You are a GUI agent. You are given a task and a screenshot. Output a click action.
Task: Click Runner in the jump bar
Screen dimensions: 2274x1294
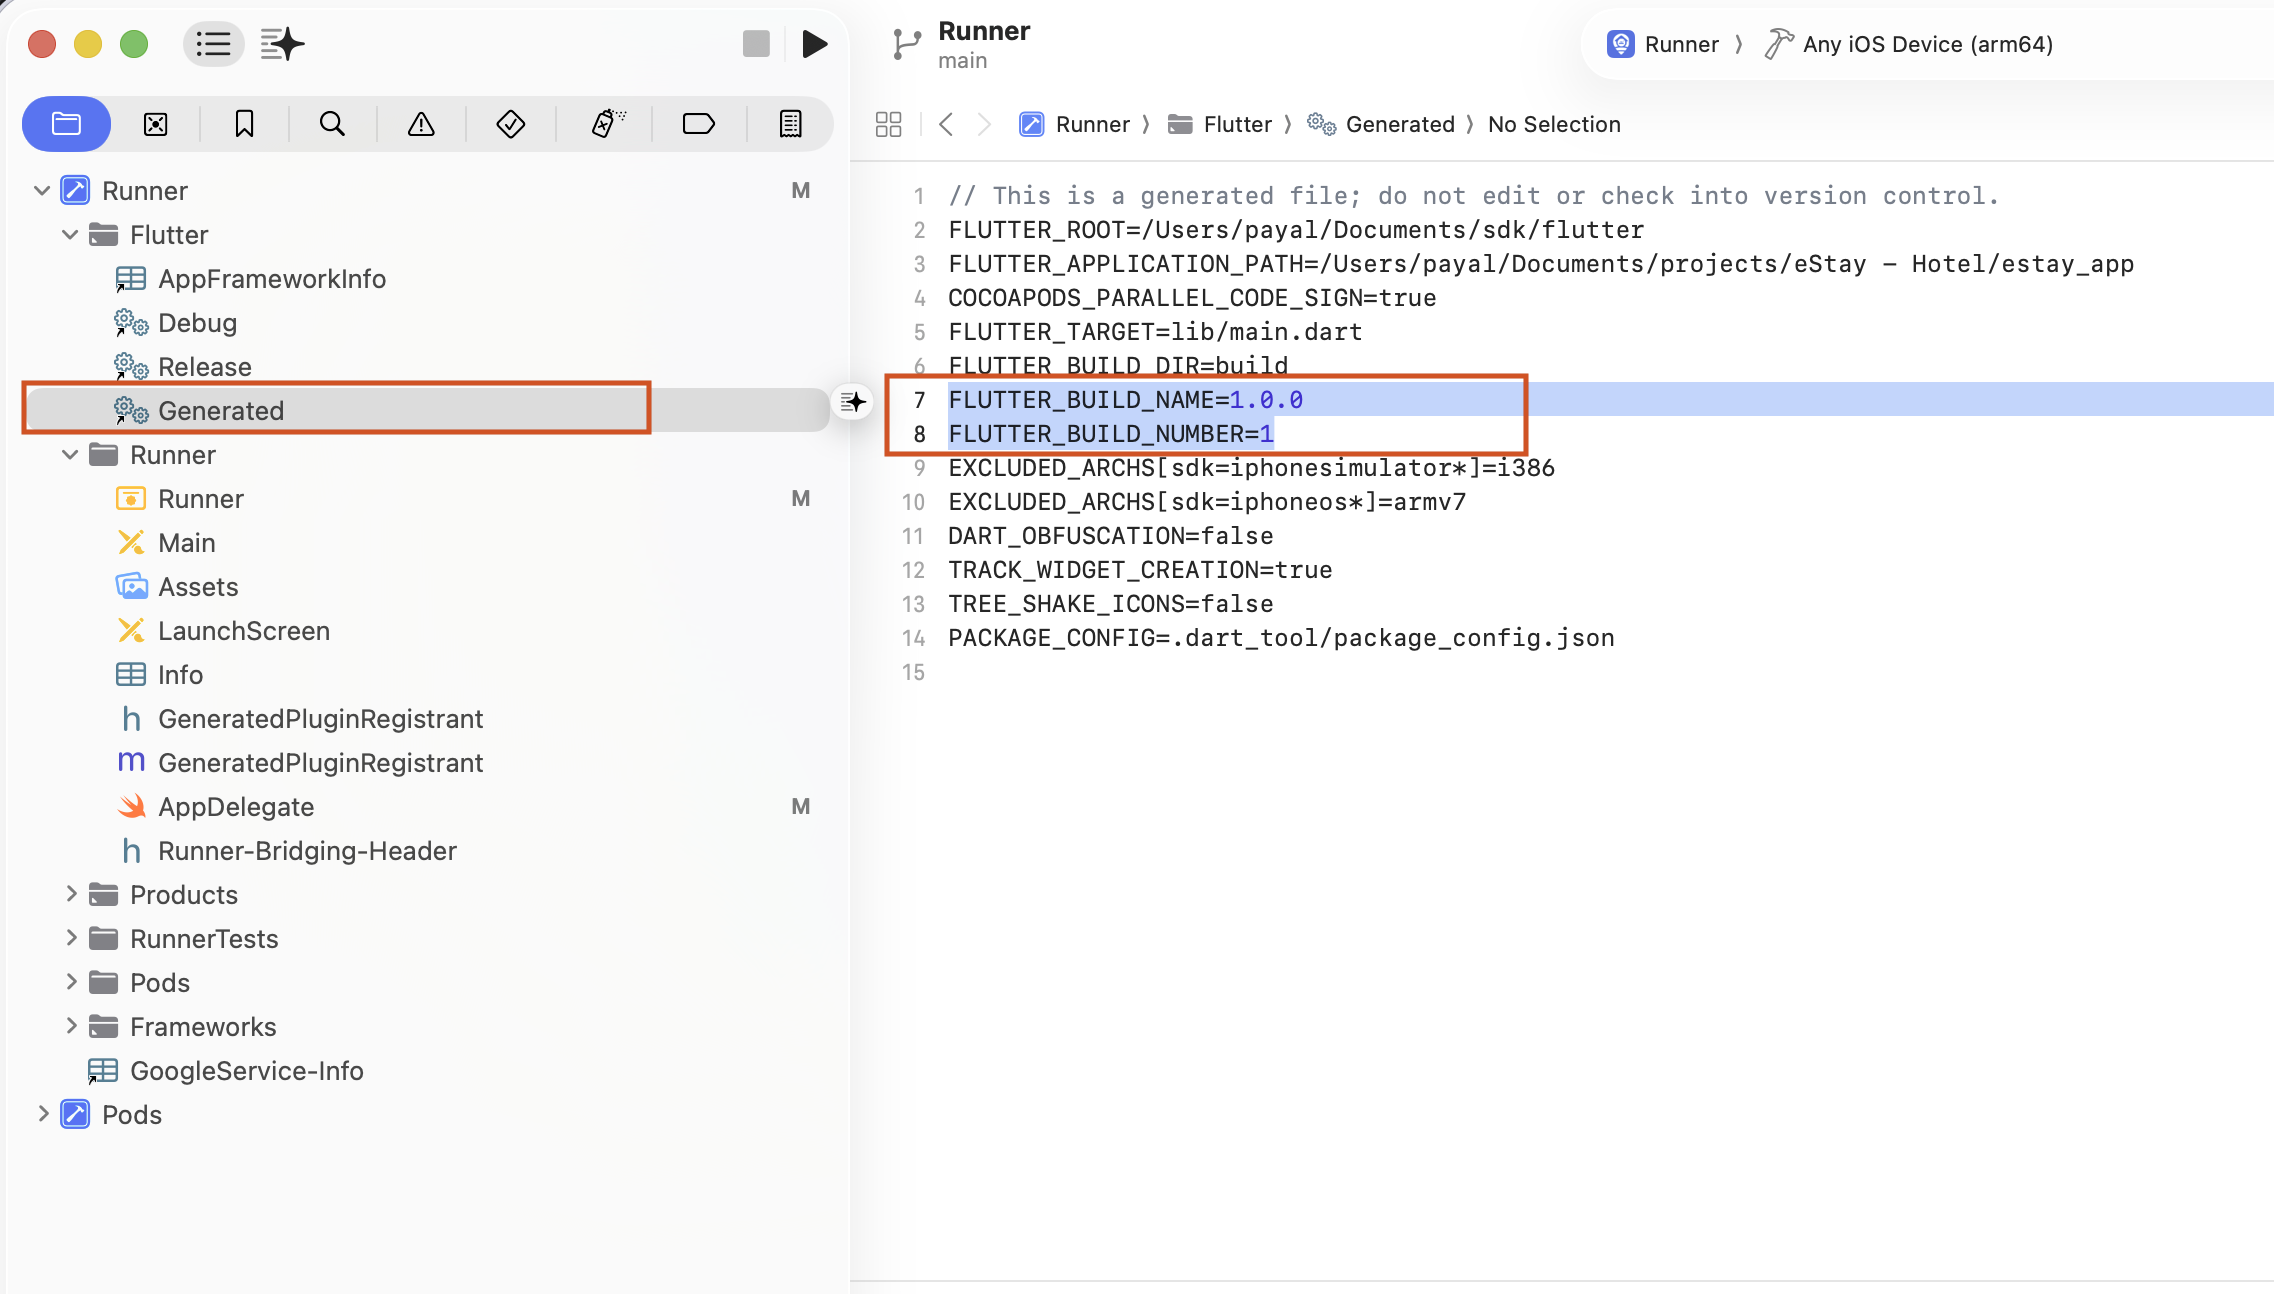[x=1074, y=124]
